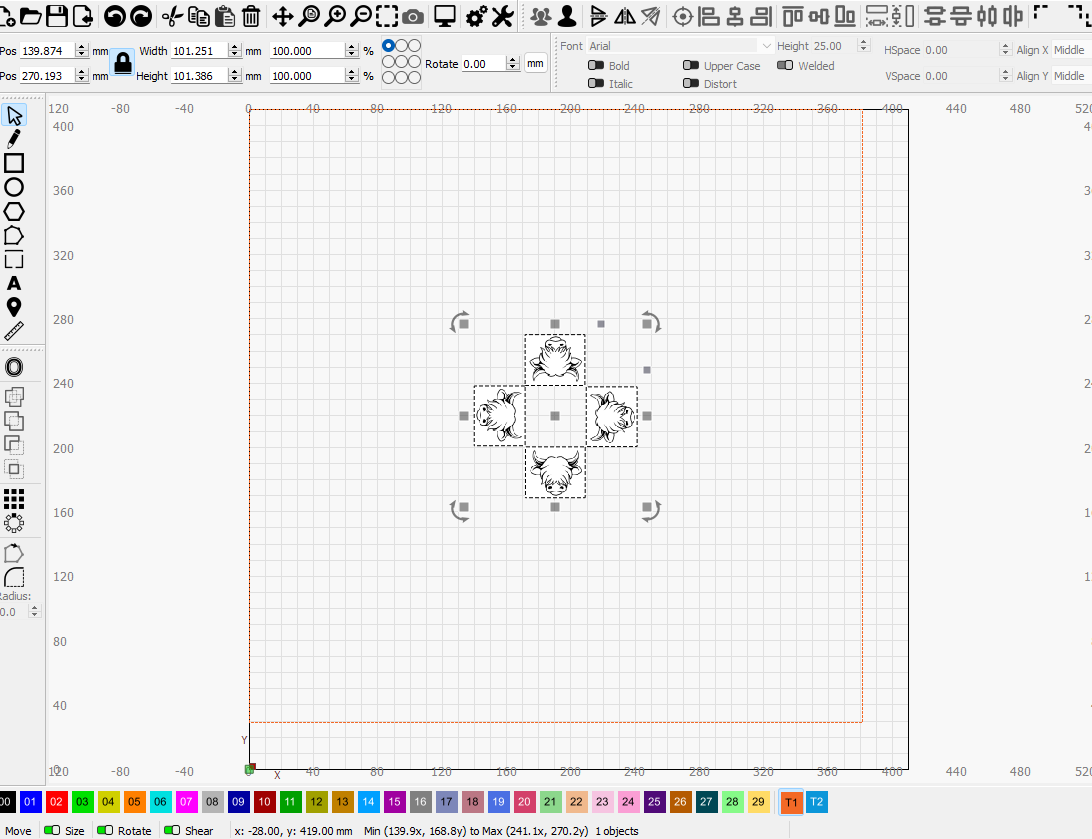Open the Circular Array tool
The image size is (1092, 839).
click(x=14, y=523)
